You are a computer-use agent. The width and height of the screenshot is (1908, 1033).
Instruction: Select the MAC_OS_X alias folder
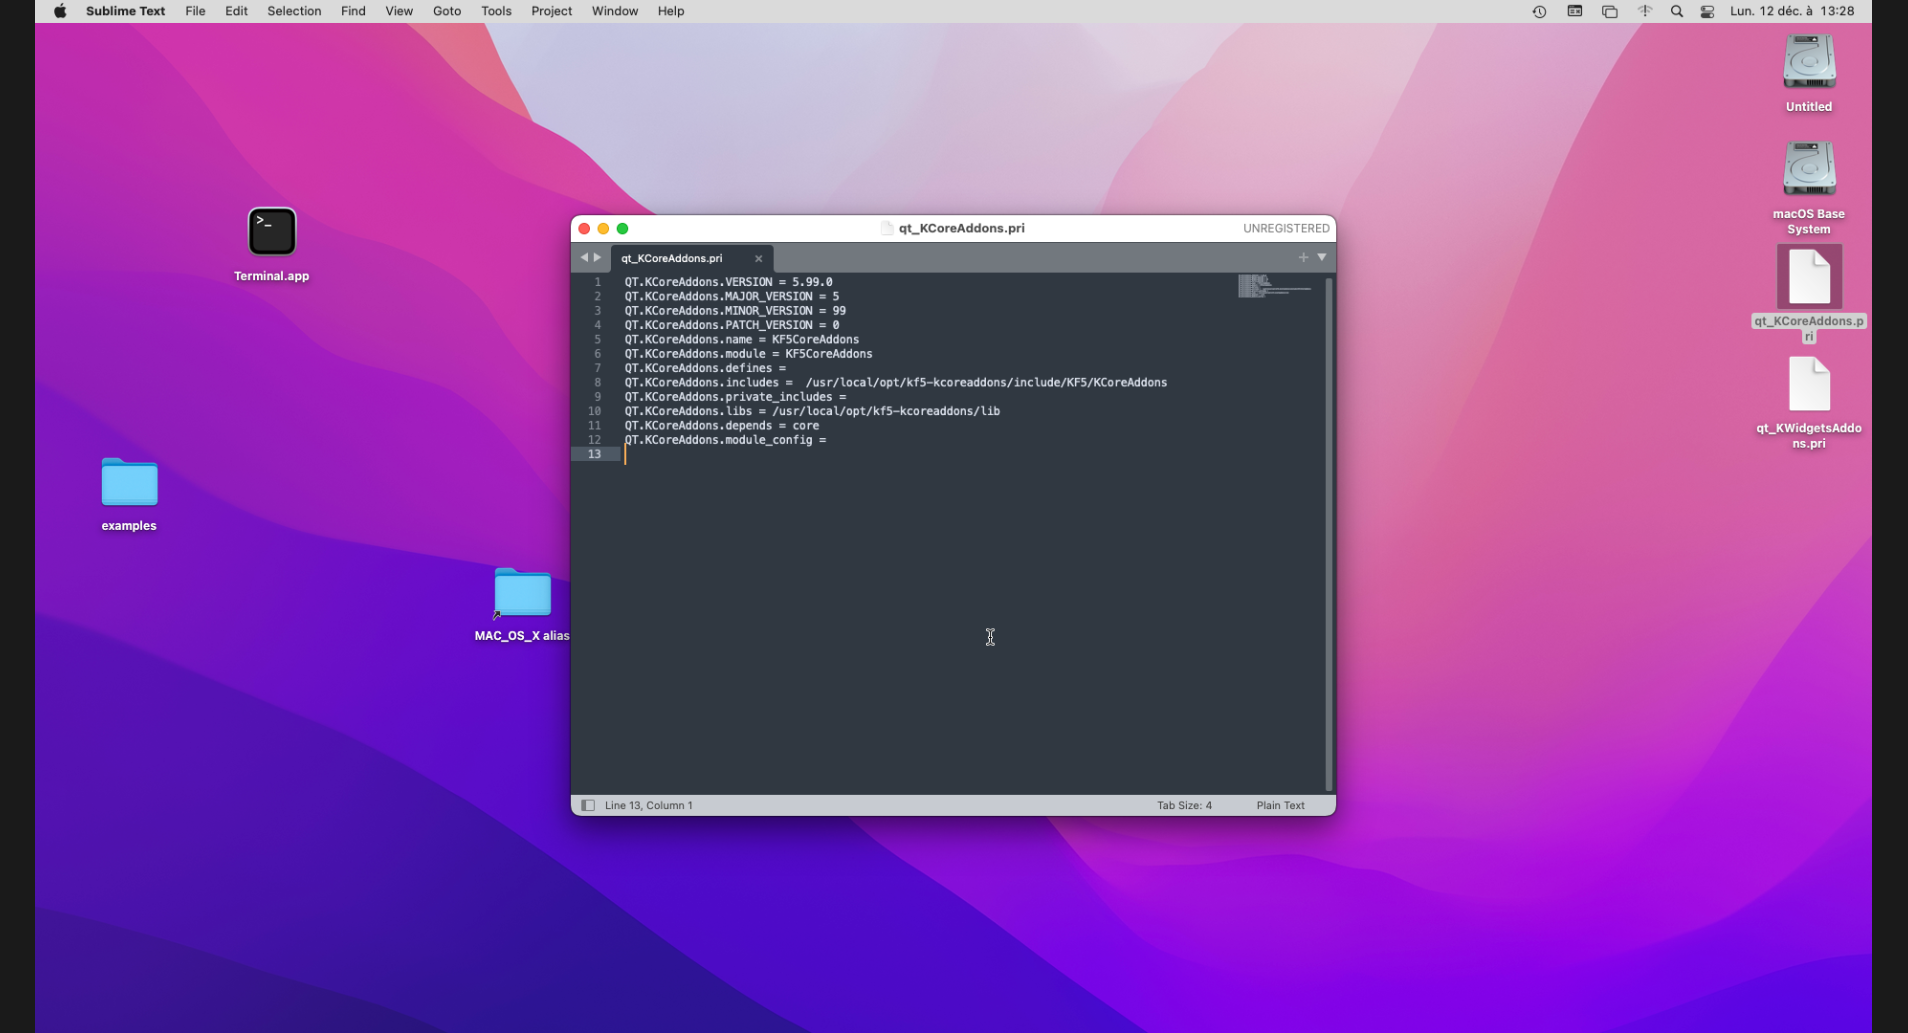(x=522, y=593)
